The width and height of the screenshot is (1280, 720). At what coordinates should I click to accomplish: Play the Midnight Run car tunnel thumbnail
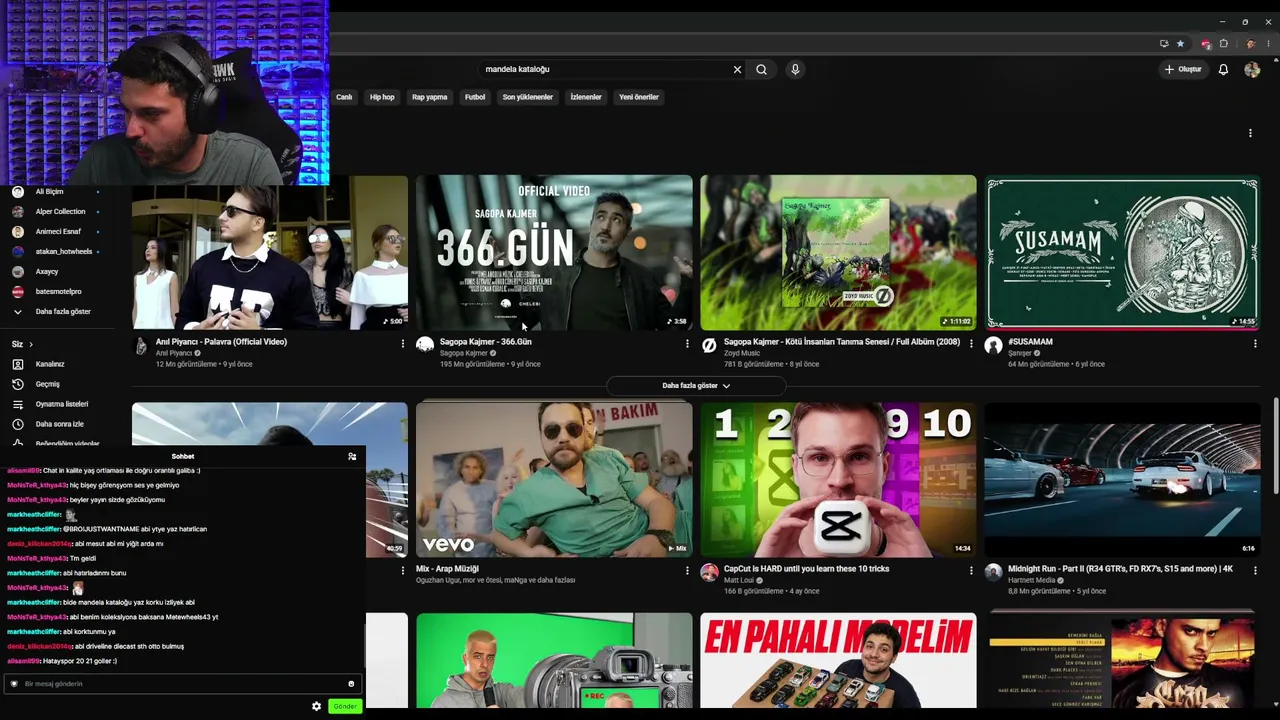(x=1122, y=480)
